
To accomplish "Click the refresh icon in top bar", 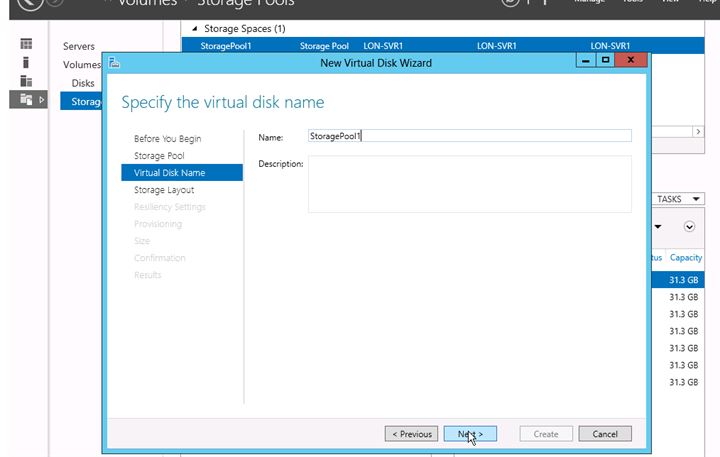I will tap(508, 3).
